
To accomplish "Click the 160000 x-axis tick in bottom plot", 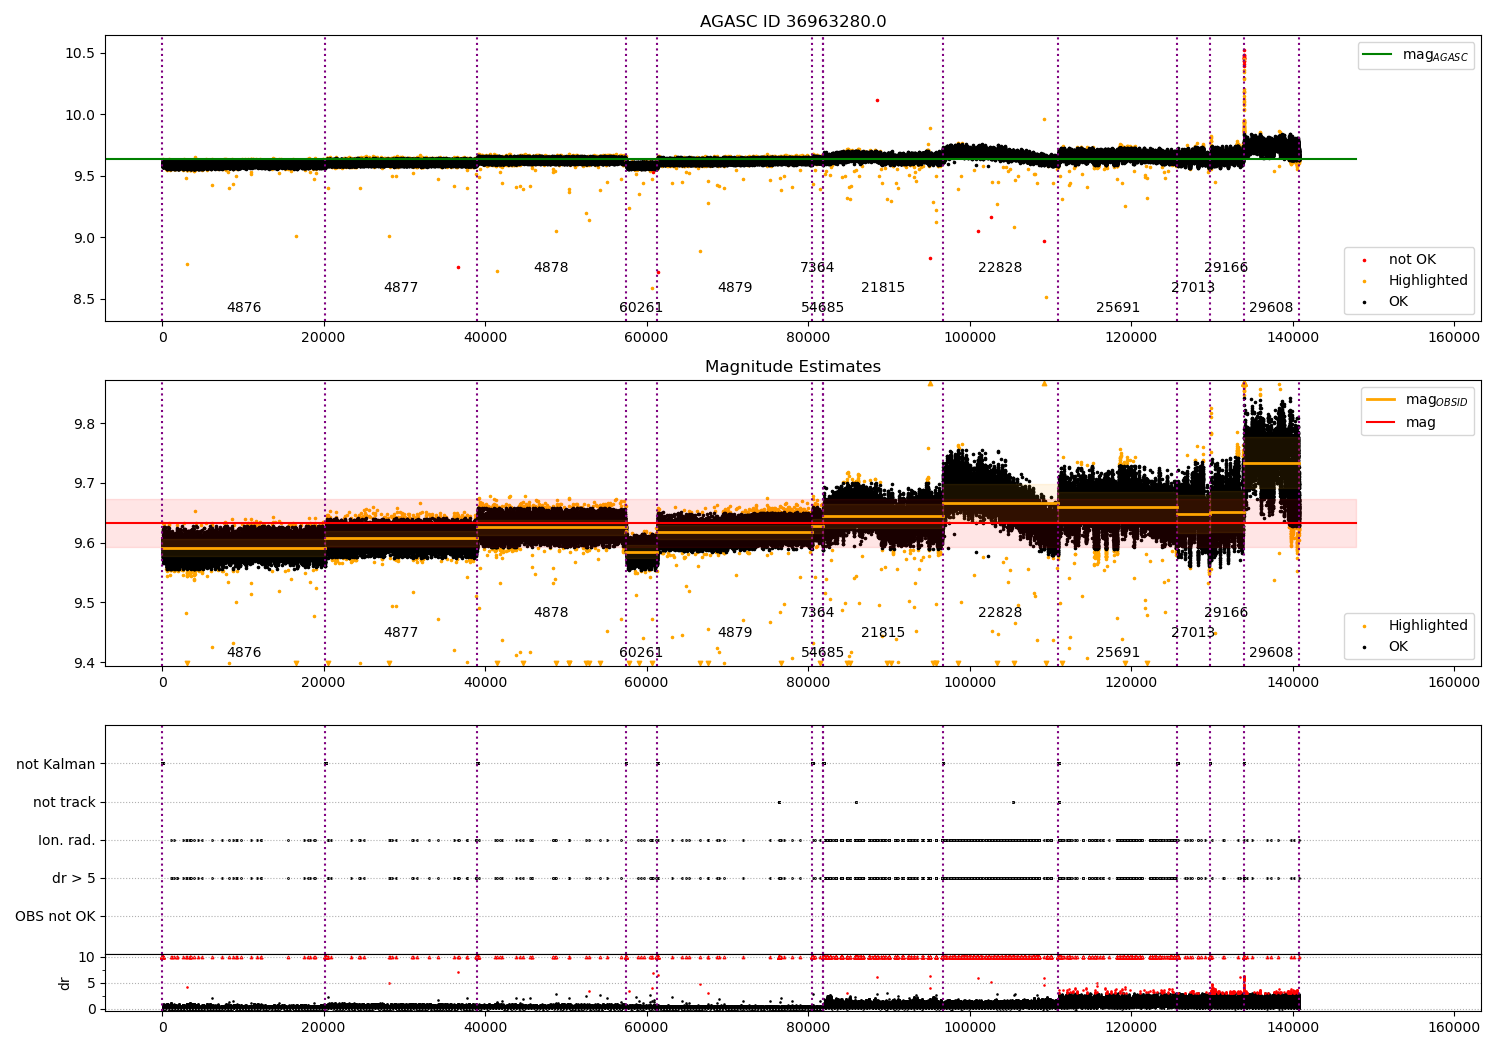I will (x=1454, y=1028).
